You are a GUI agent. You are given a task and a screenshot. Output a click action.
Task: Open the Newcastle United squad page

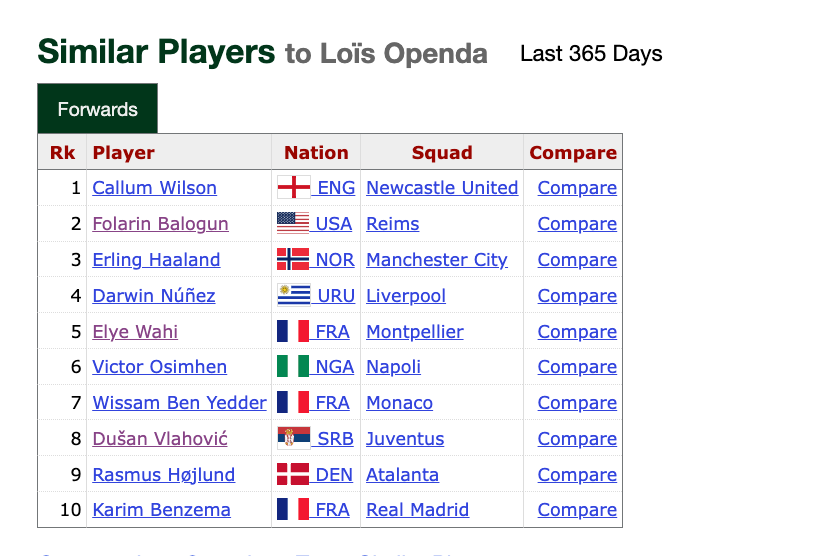(442, 188)
